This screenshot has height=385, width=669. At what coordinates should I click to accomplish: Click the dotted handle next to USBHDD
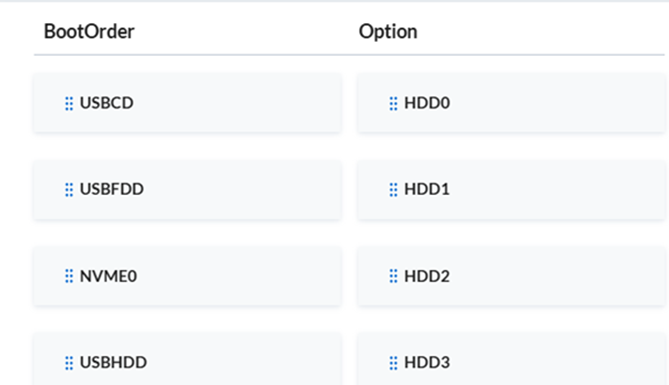click(69, 363)
